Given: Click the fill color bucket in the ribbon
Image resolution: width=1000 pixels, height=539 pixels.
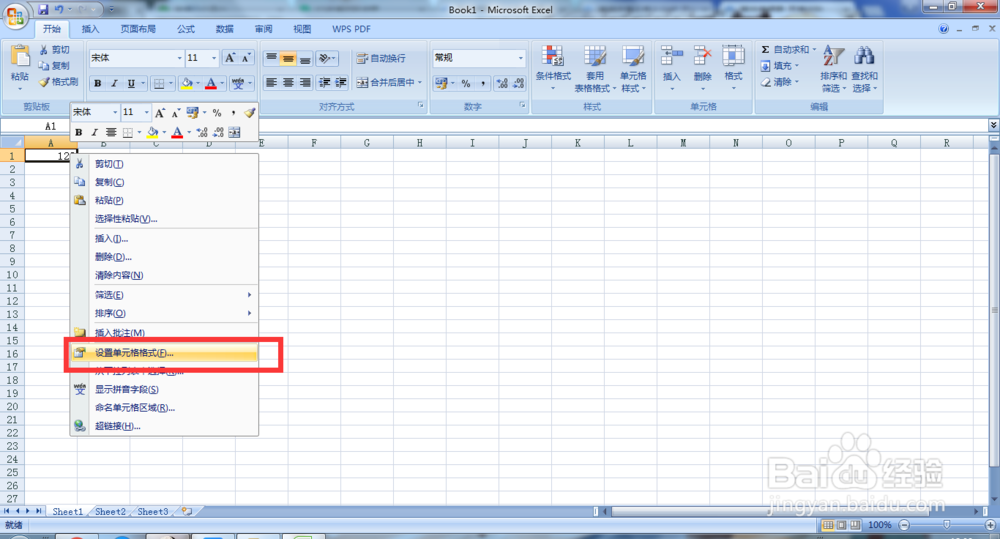Looking at the screenshot, I should click(187, 83).
